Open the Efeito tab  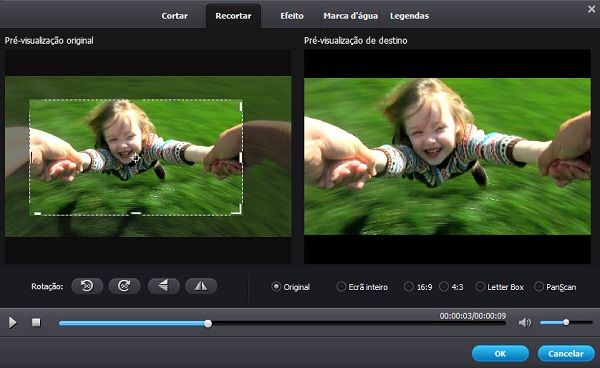pos(292,16)
